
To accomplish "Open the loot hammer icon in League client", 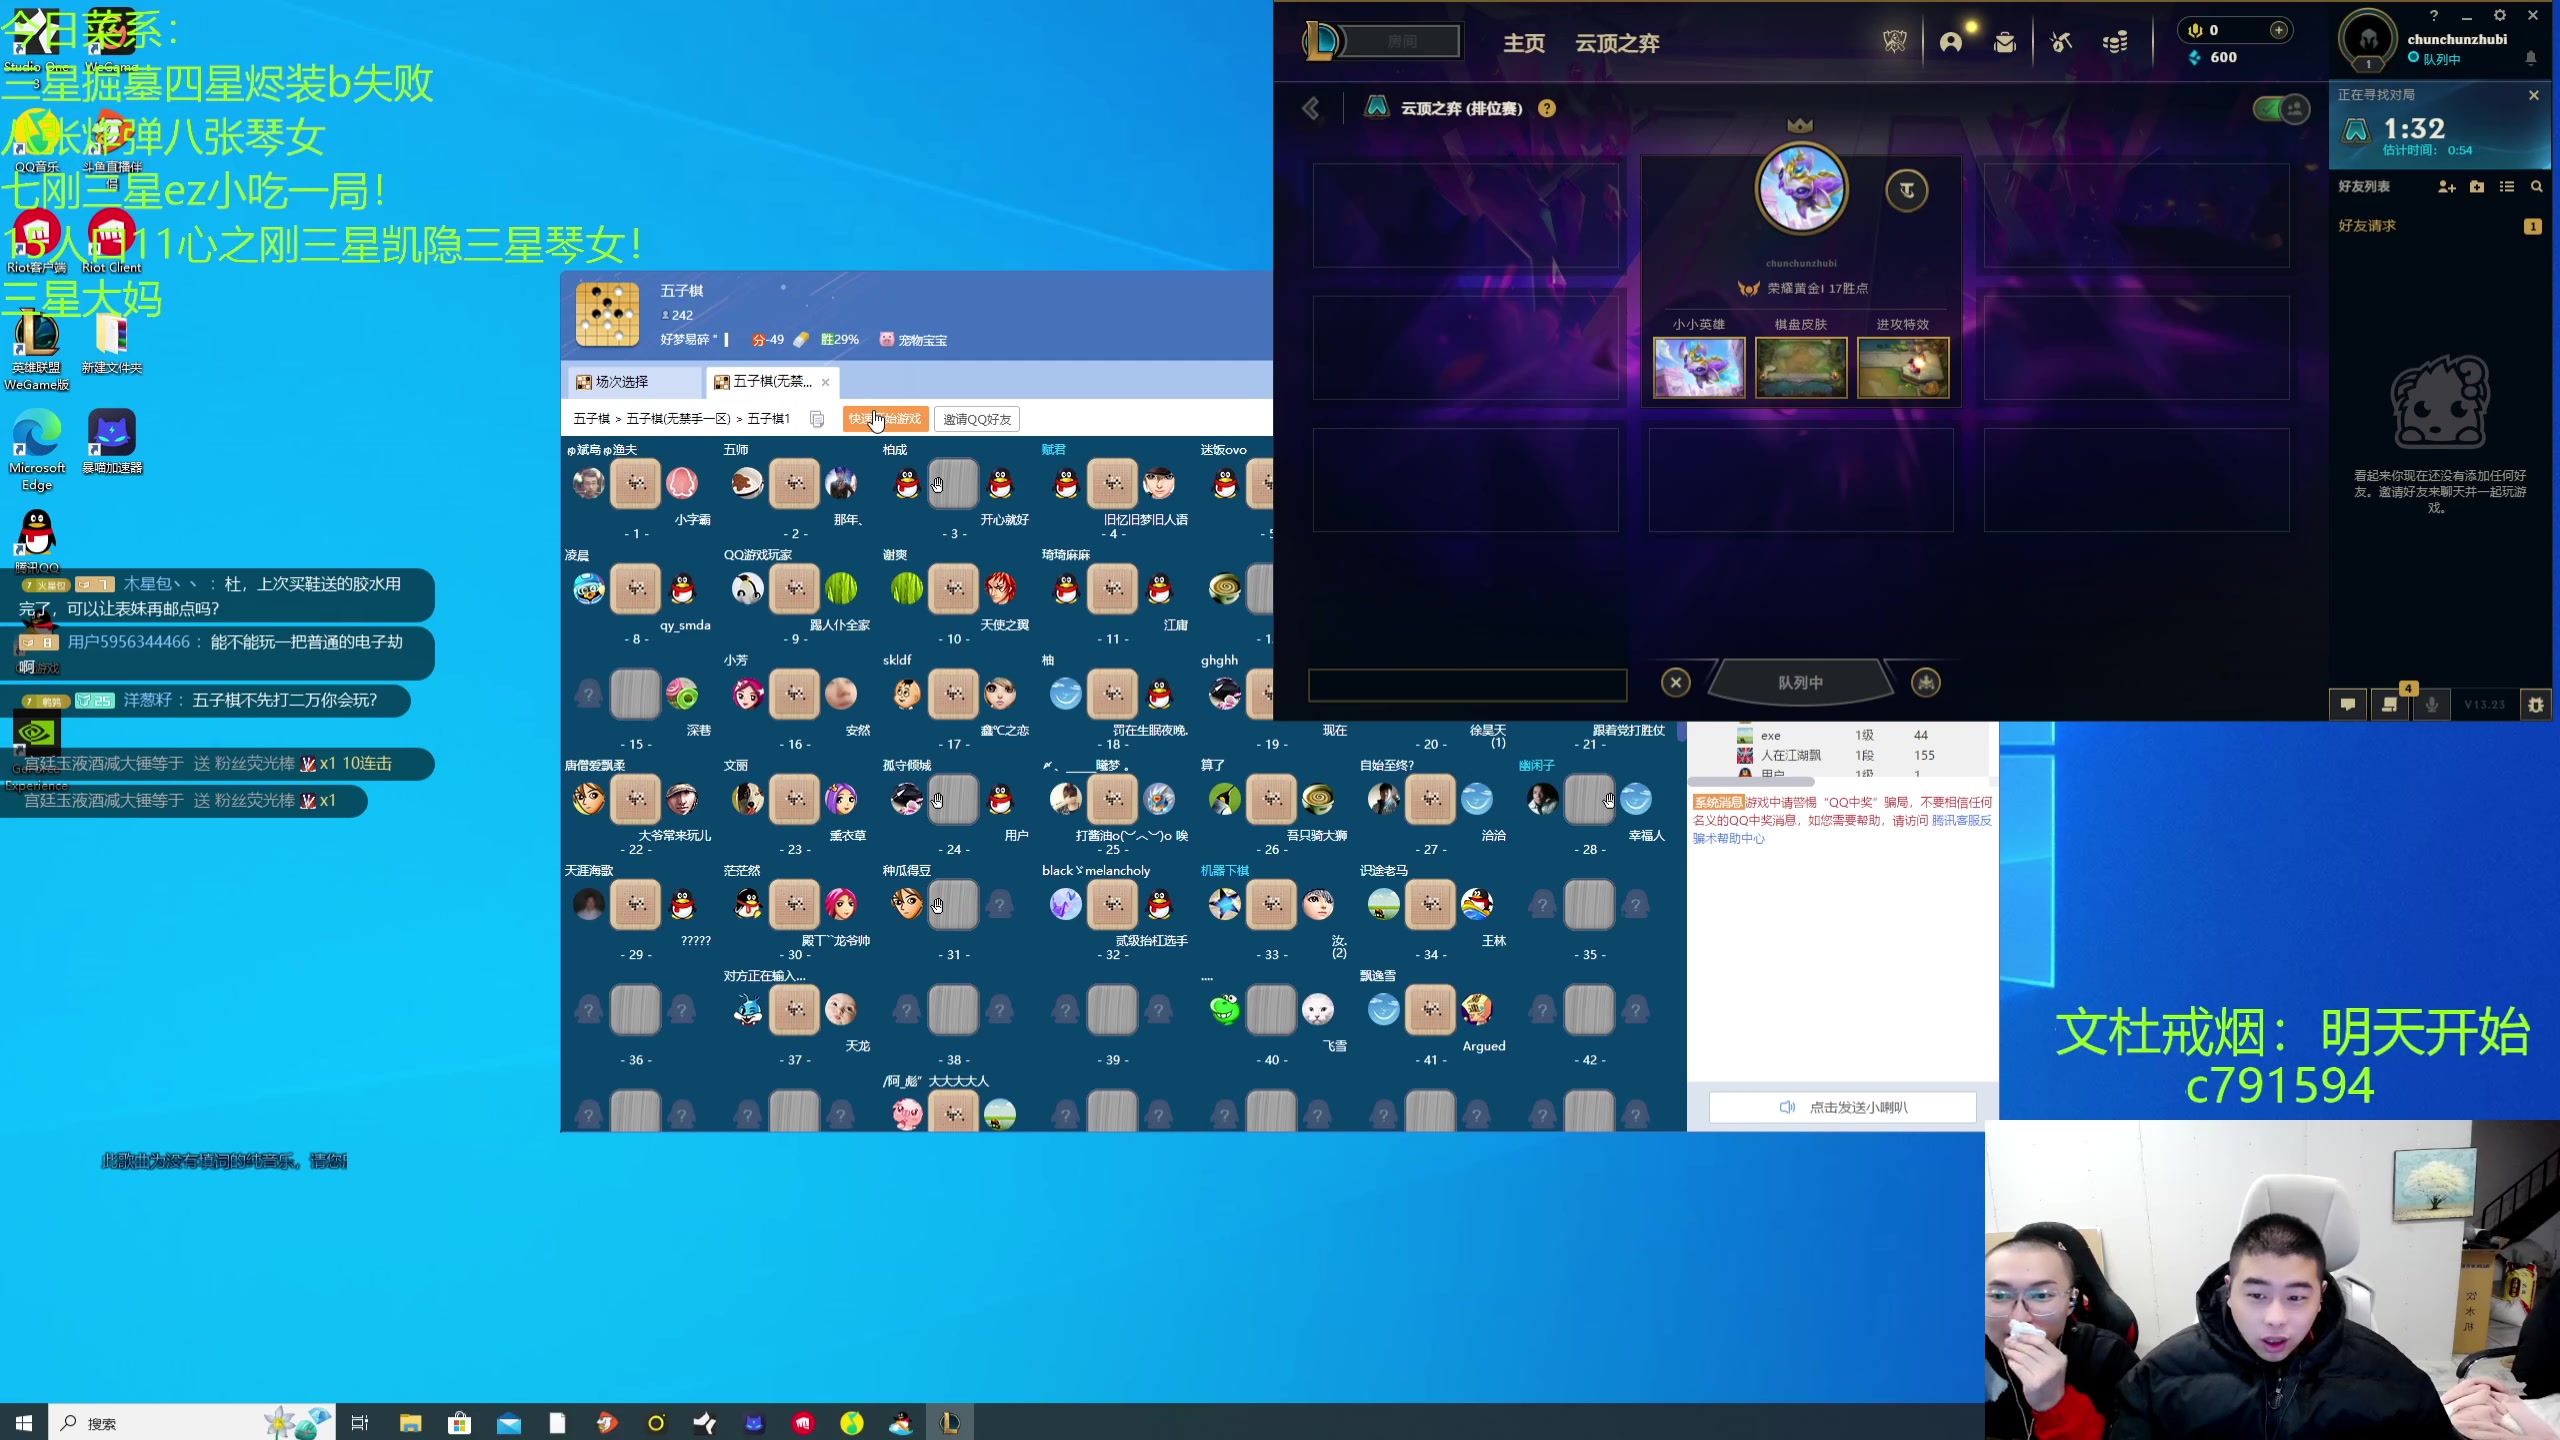I will pyautogui.click(x=2061, y=42).
